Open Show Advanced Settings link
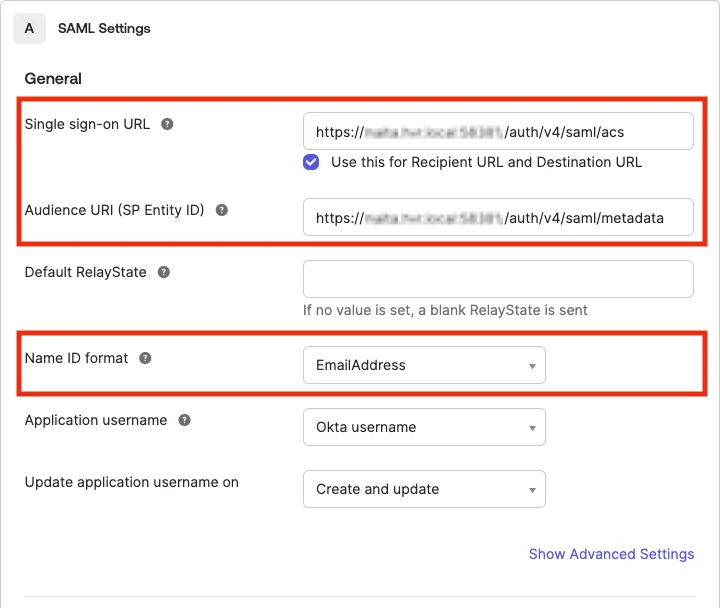The height and width of the screenshot is (608, 720). (x=611, y=554)
